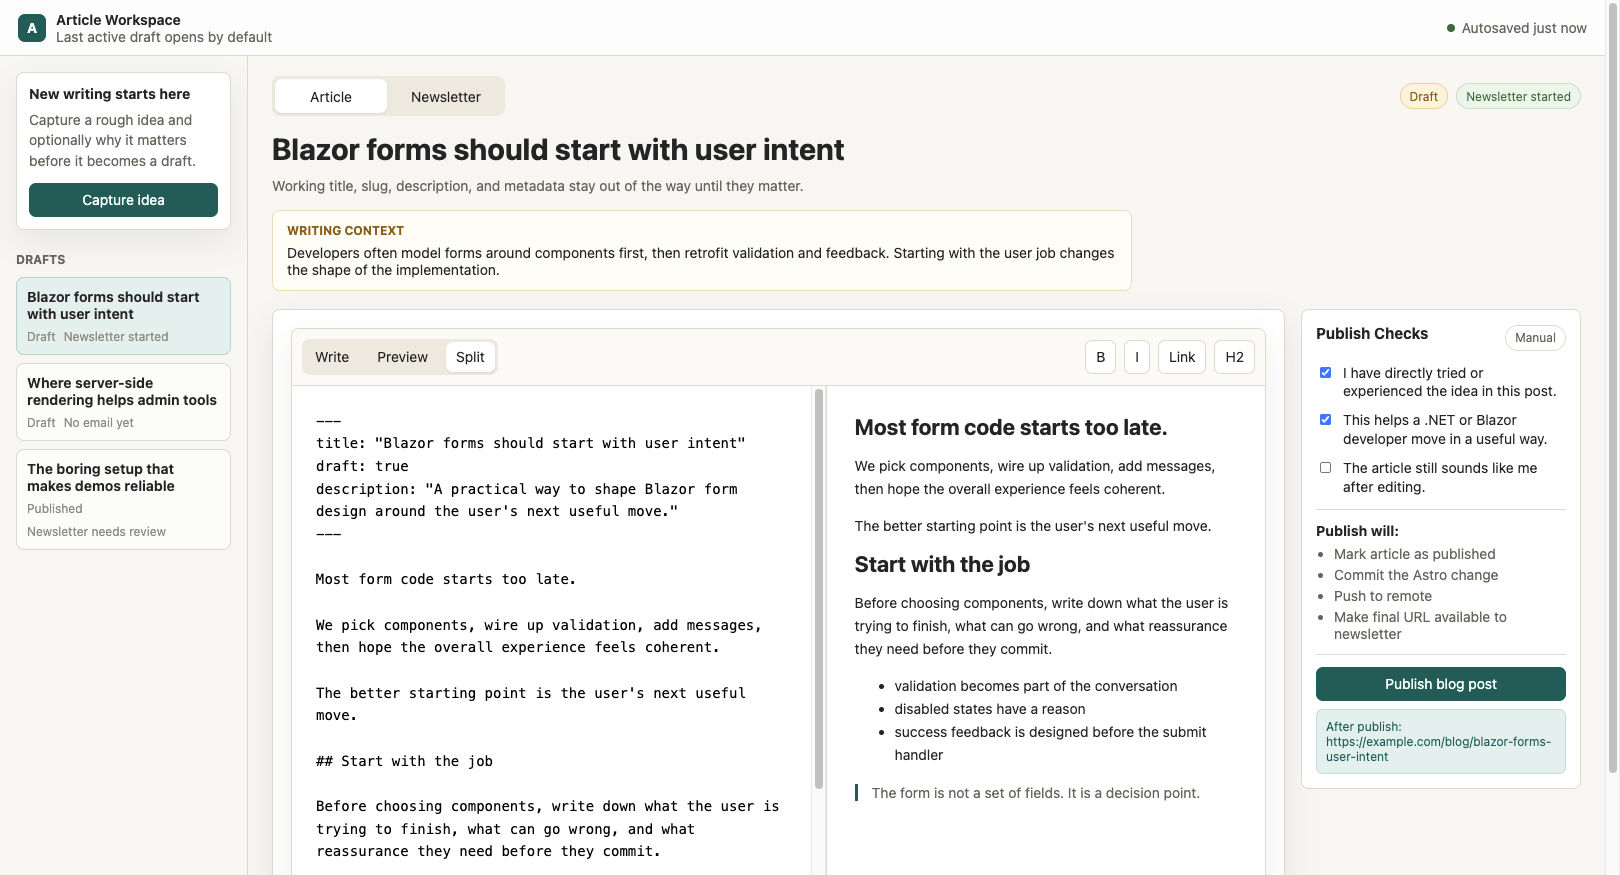Click the article title heading

click(558, 150)
